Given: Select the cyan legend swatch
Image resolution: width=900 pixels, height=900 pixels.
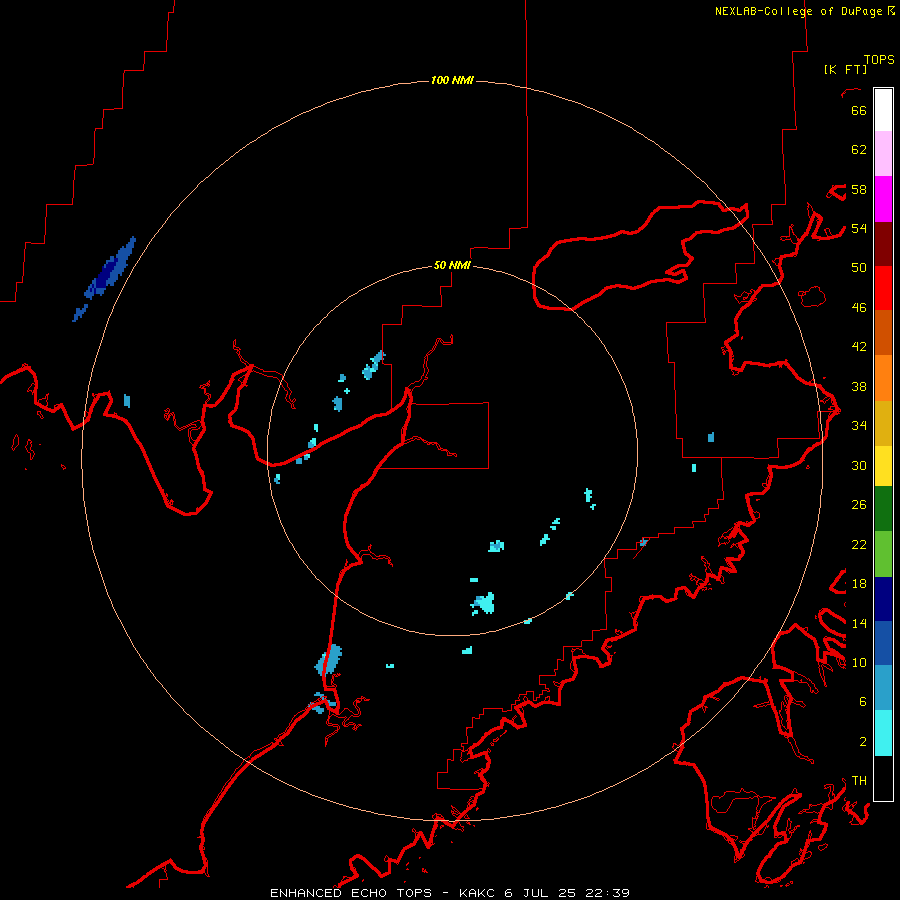Looking at the screenshot, I should 883,733.
